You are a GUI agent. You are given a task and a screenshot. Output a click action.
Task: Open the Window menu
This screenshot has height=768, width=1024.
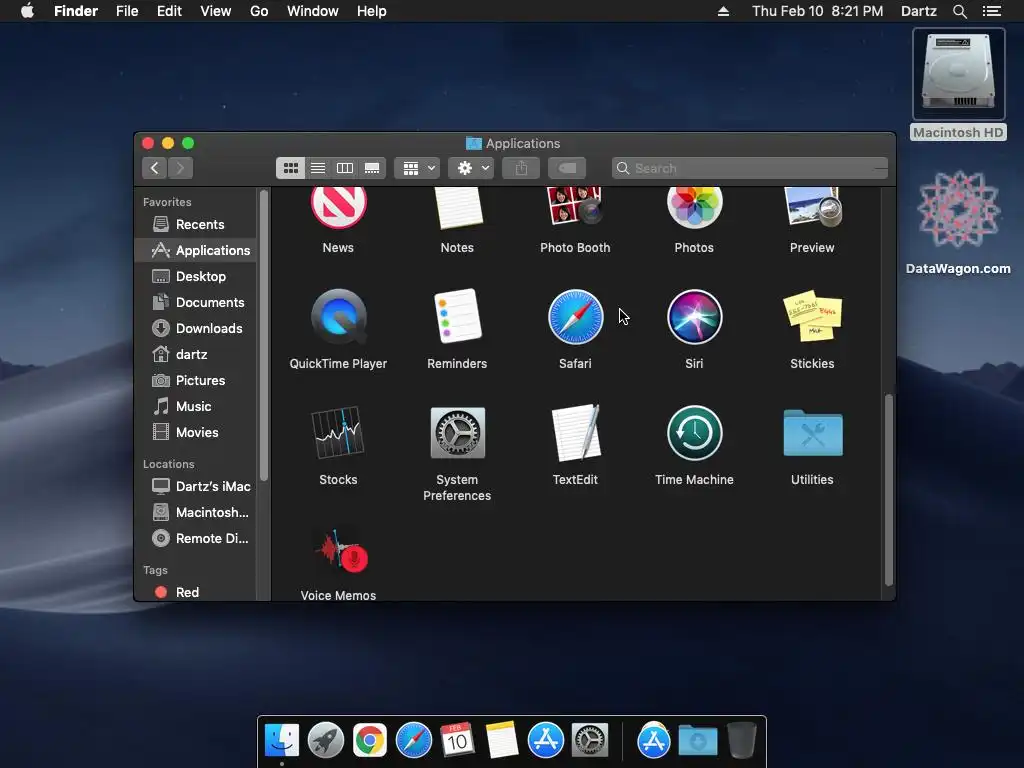click(313, 11)
